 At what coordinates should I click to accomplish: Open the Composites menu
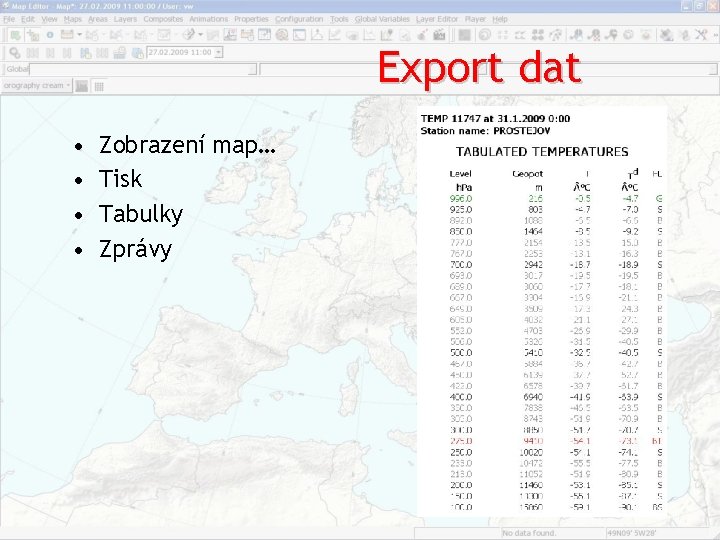(163, 19)
